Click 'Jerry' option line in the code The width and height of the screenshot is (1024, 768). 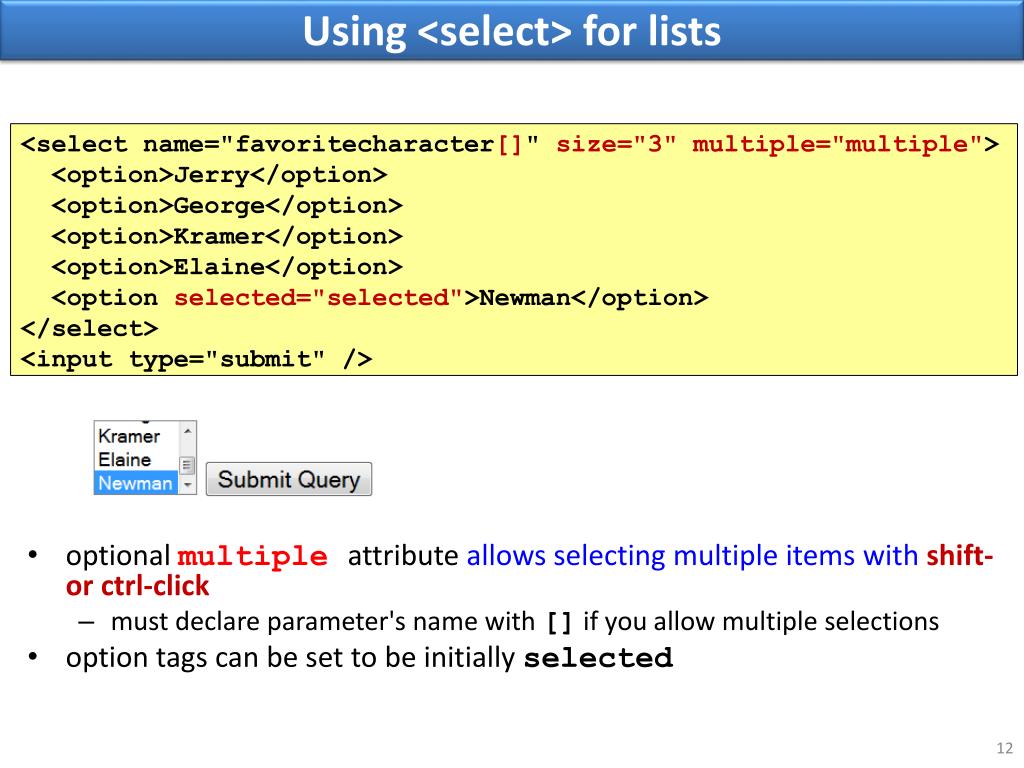pyautogui.click(x=218, y=175)
